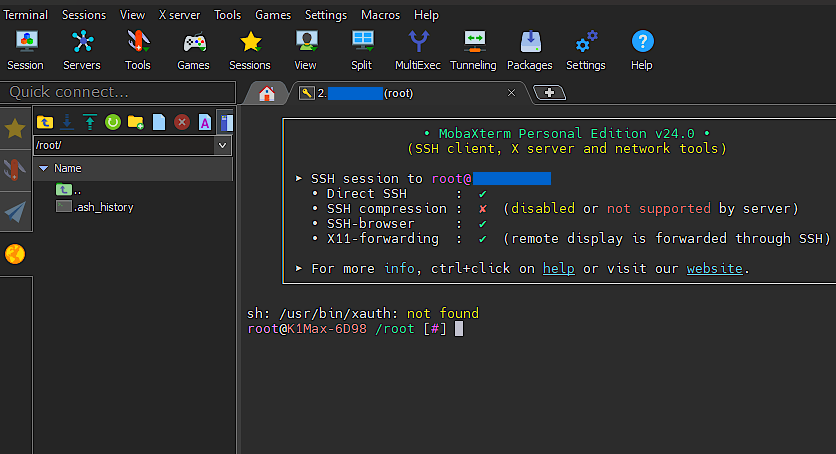Open the Packages toolbar icon
836x454 pixels.
click(529, 50)
